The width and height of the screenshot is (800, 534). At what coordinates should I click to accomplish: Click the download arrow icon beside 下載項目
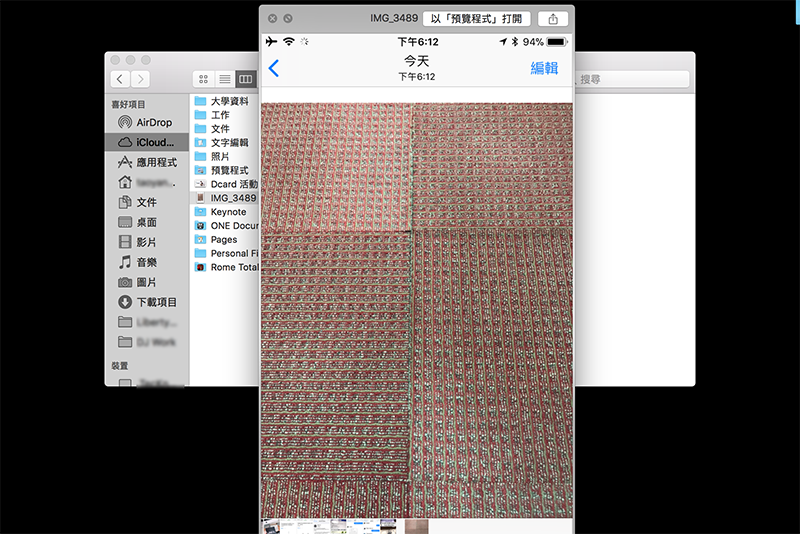[x=125, y=302]
